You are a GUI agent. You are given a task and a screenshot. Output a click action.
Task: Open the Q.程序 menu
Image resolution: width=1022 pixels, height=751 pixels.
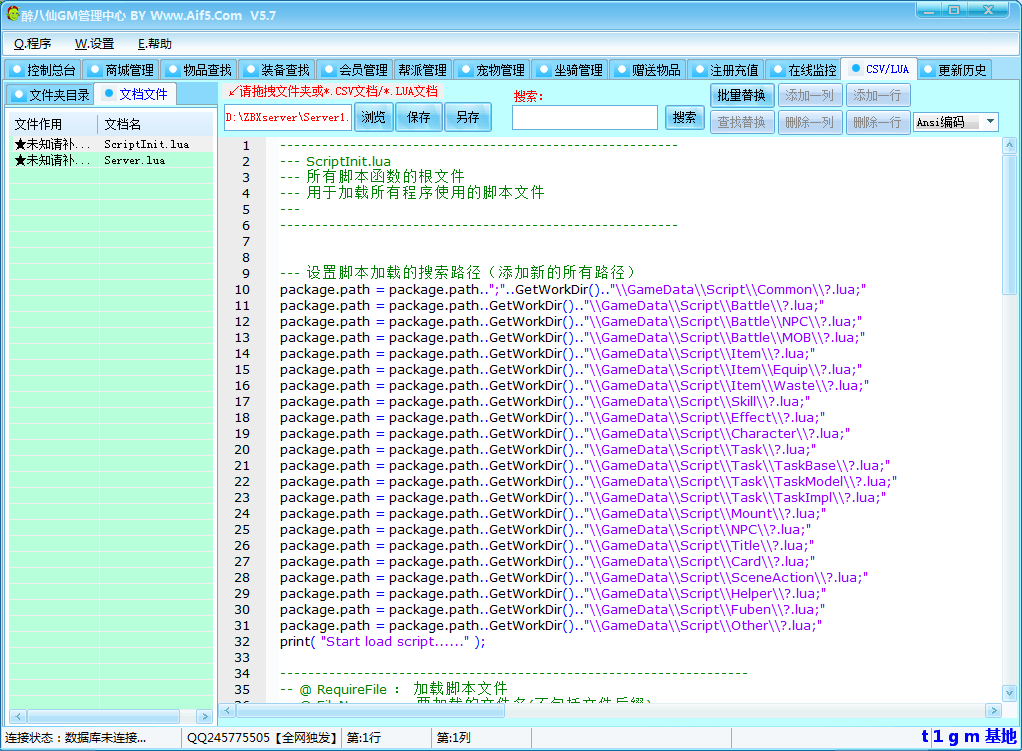pyautogui.click(x=33, y=44)
